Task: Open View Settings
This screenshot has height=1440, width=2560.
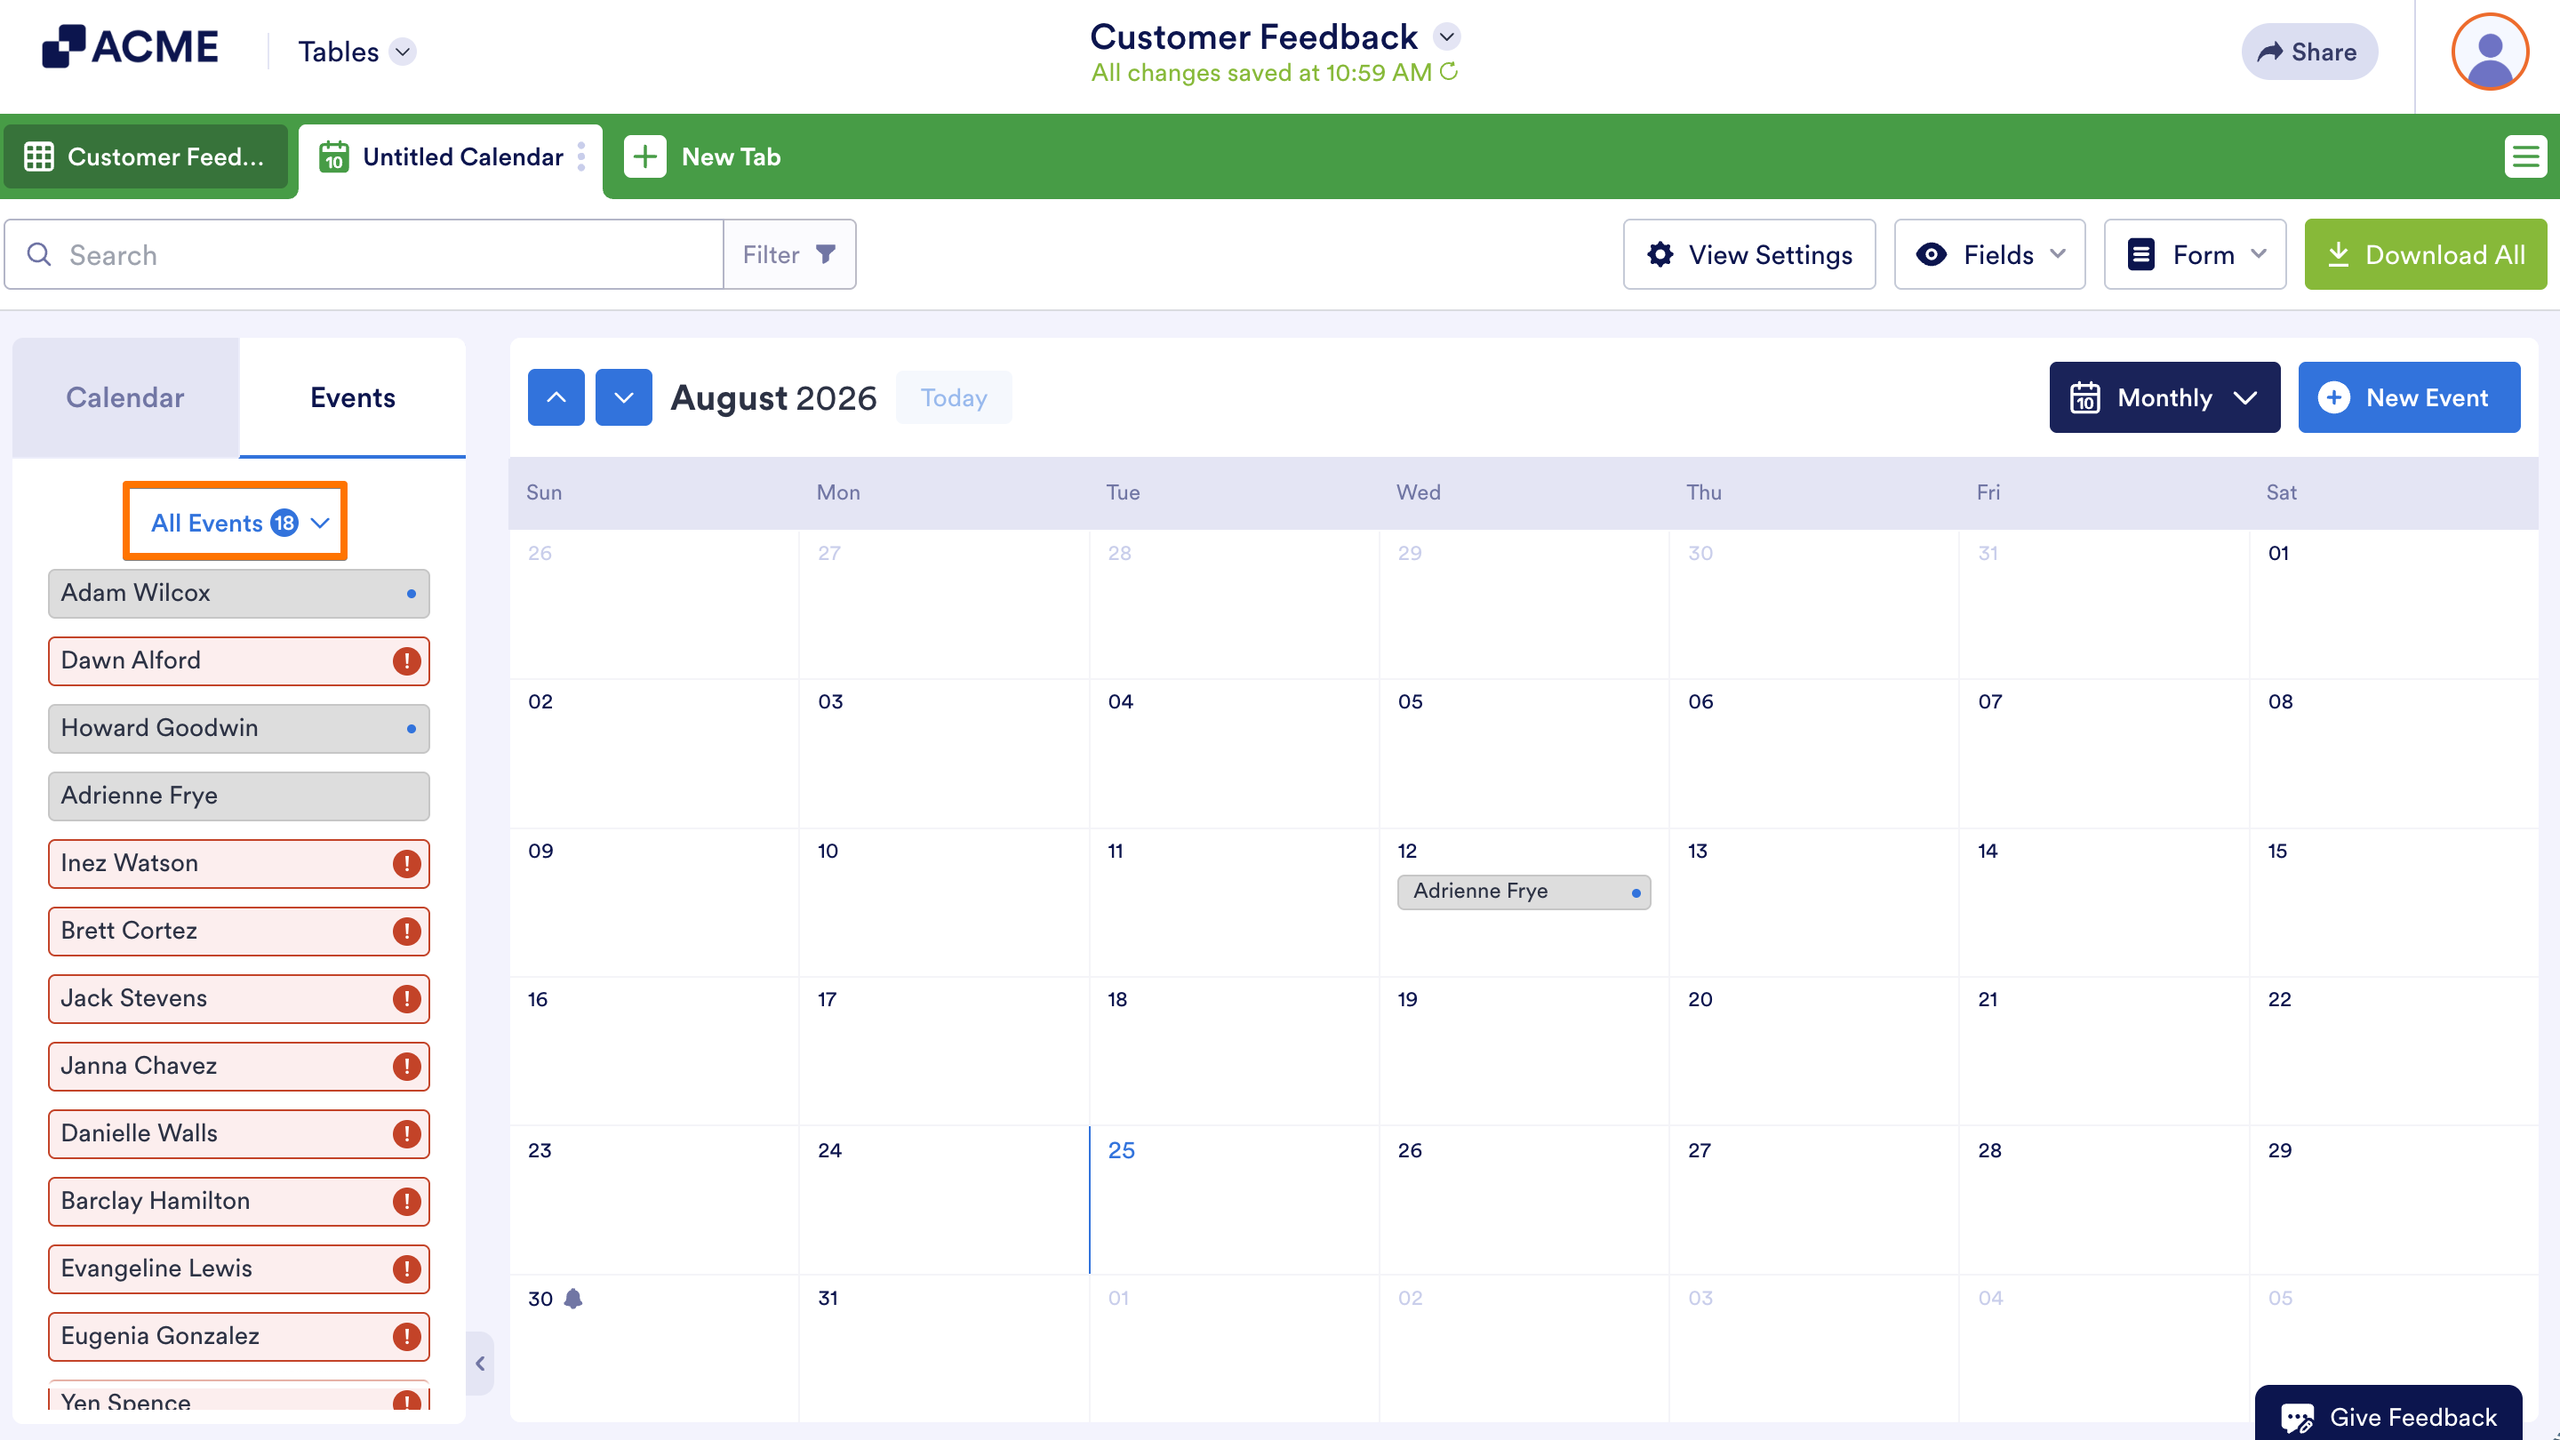Action: click(x=1749, y=254)
